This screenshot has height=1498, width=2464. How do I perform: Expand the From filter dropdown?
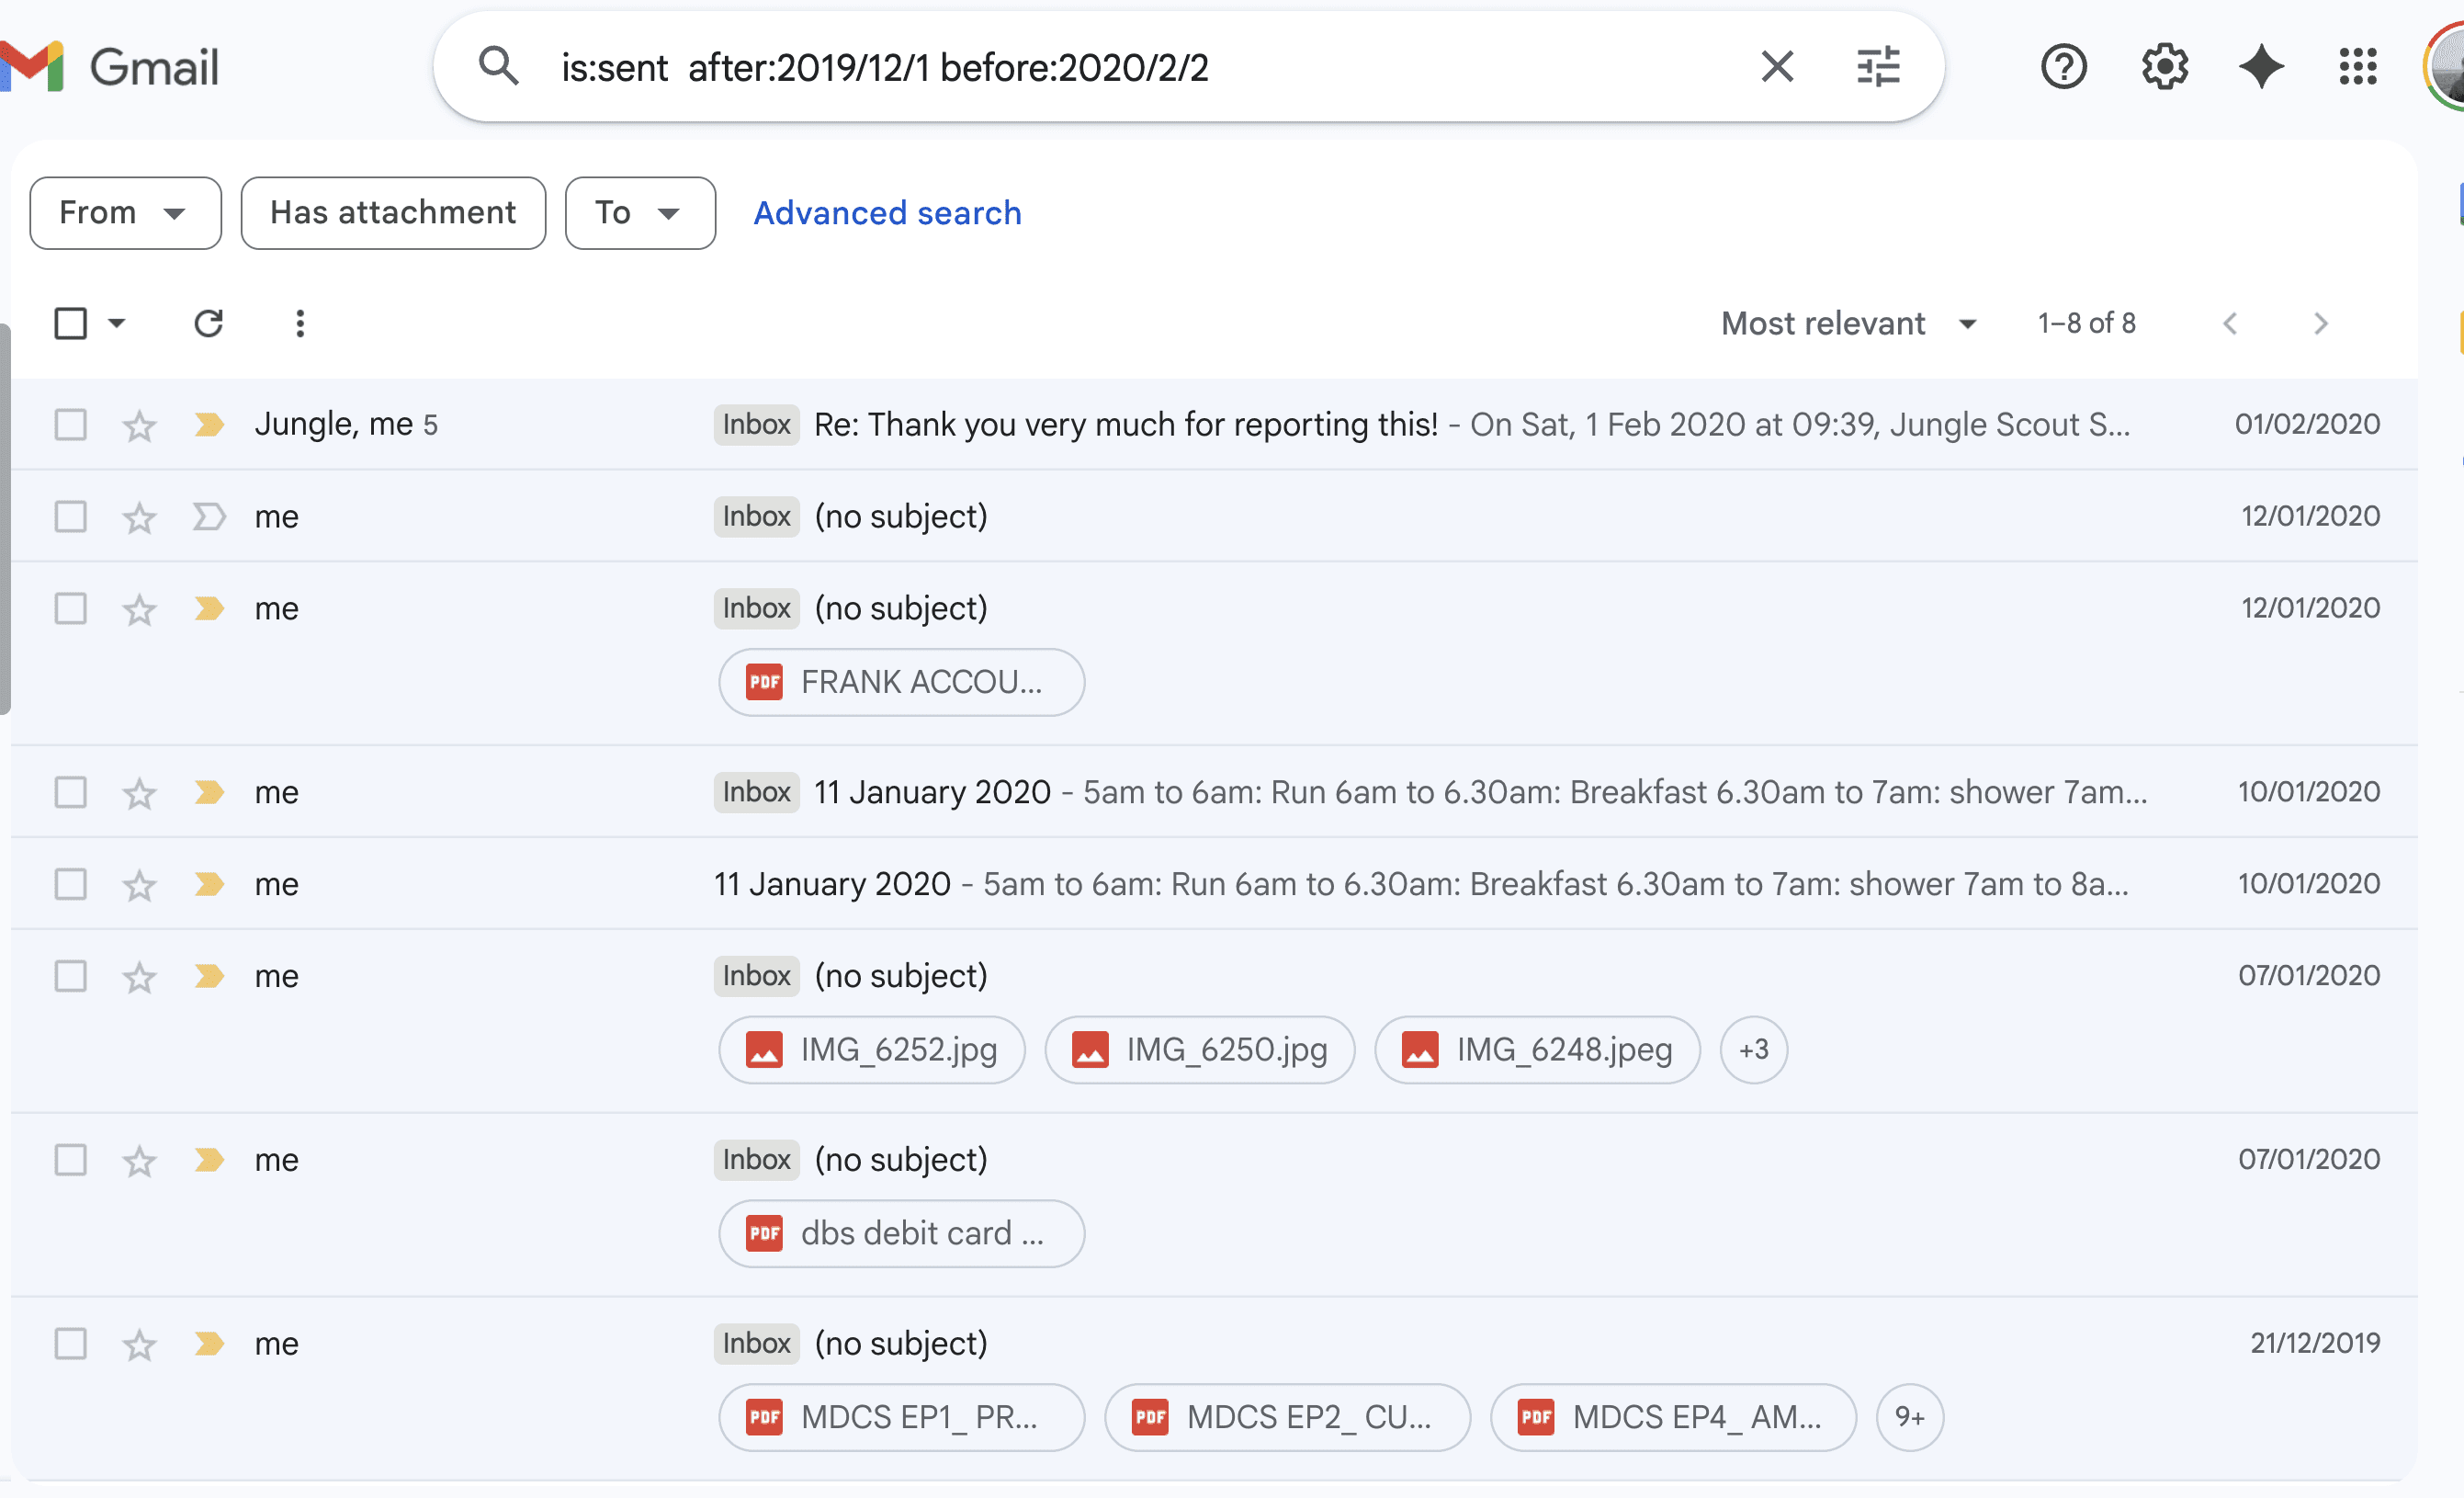pos(125,213)
